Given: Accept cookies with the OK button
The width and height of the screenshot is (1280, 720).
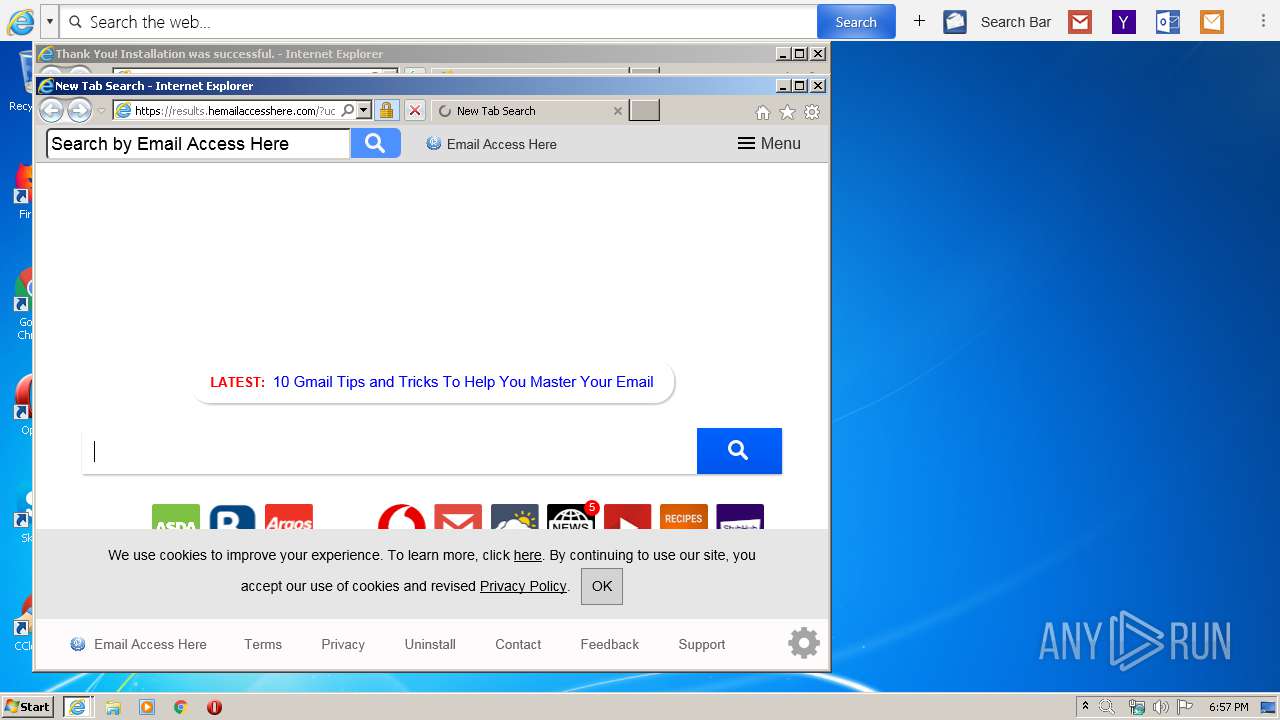Looking at the screenshot, I should 602,586.
